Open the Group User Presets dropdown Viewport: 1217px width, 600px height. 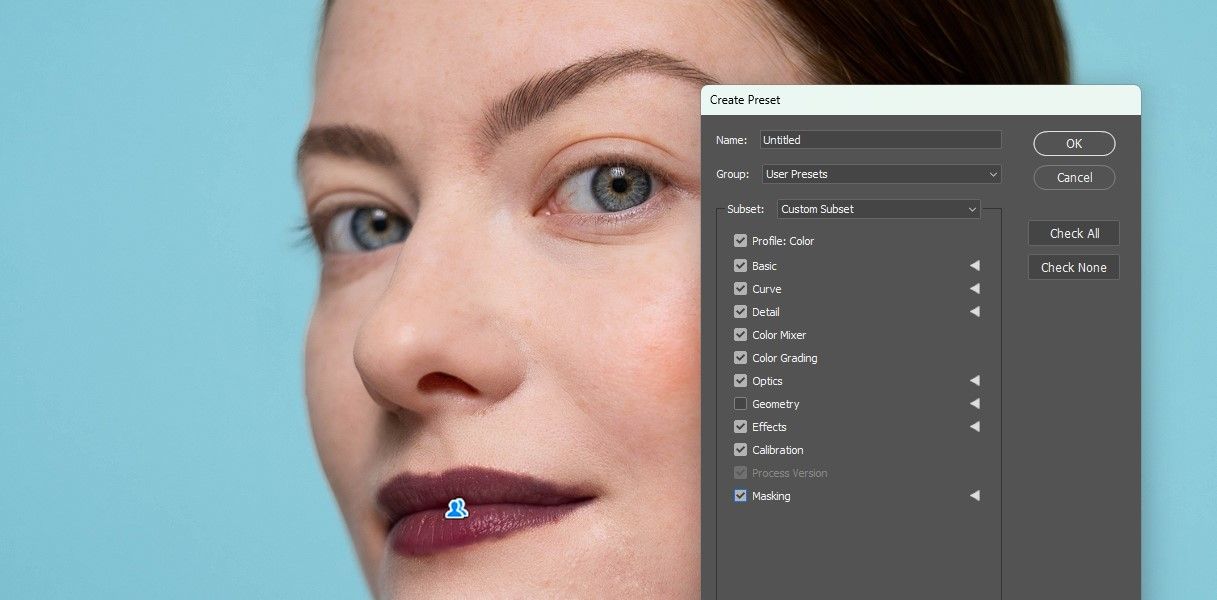tap(881, 174)
